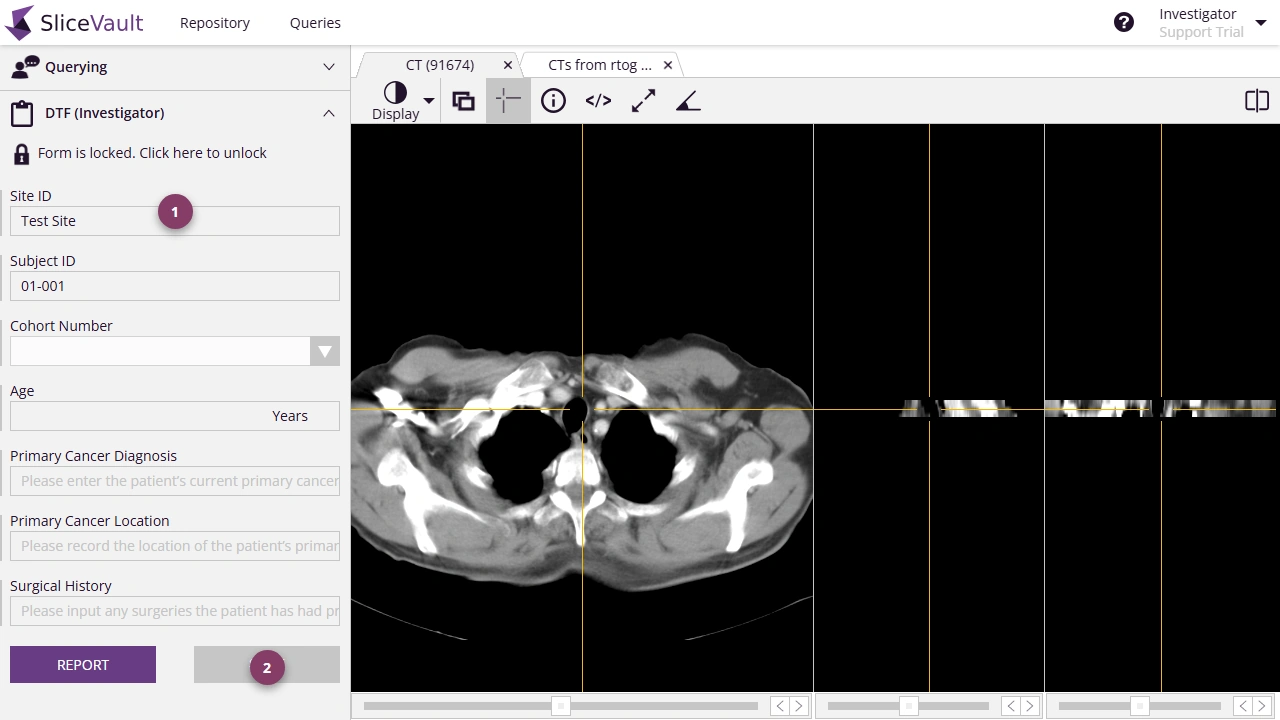Select the angle measurement tool

[x=688, y=100]
